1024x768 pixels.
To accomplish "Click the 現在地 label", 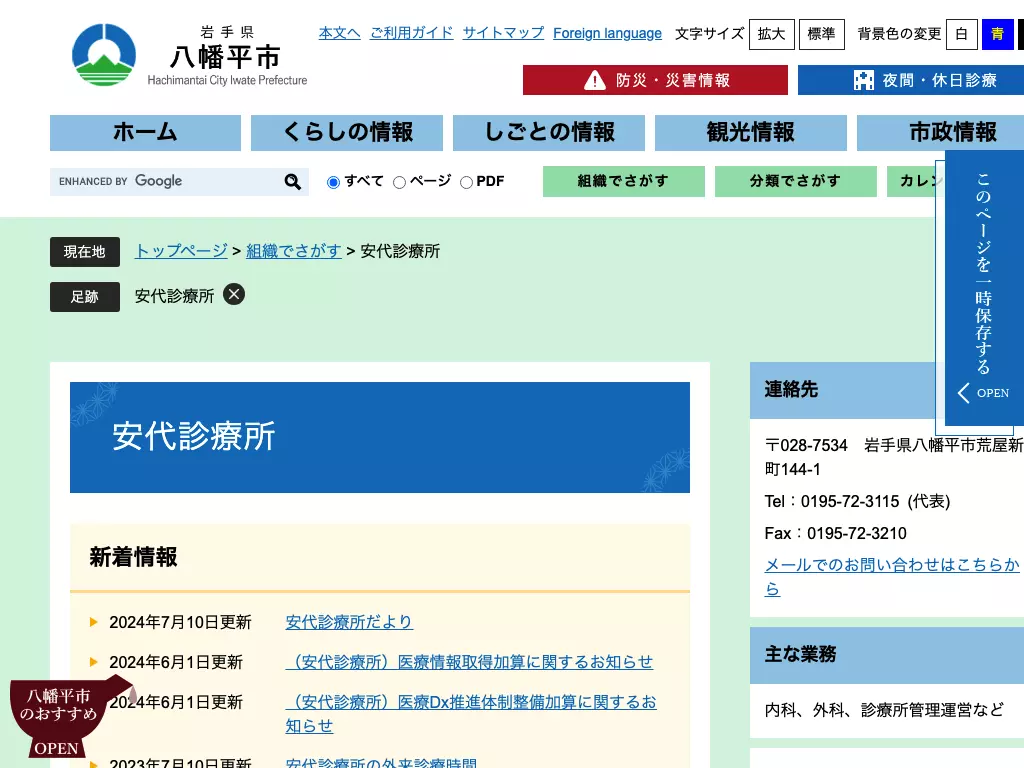I will (x=85, y=252).
